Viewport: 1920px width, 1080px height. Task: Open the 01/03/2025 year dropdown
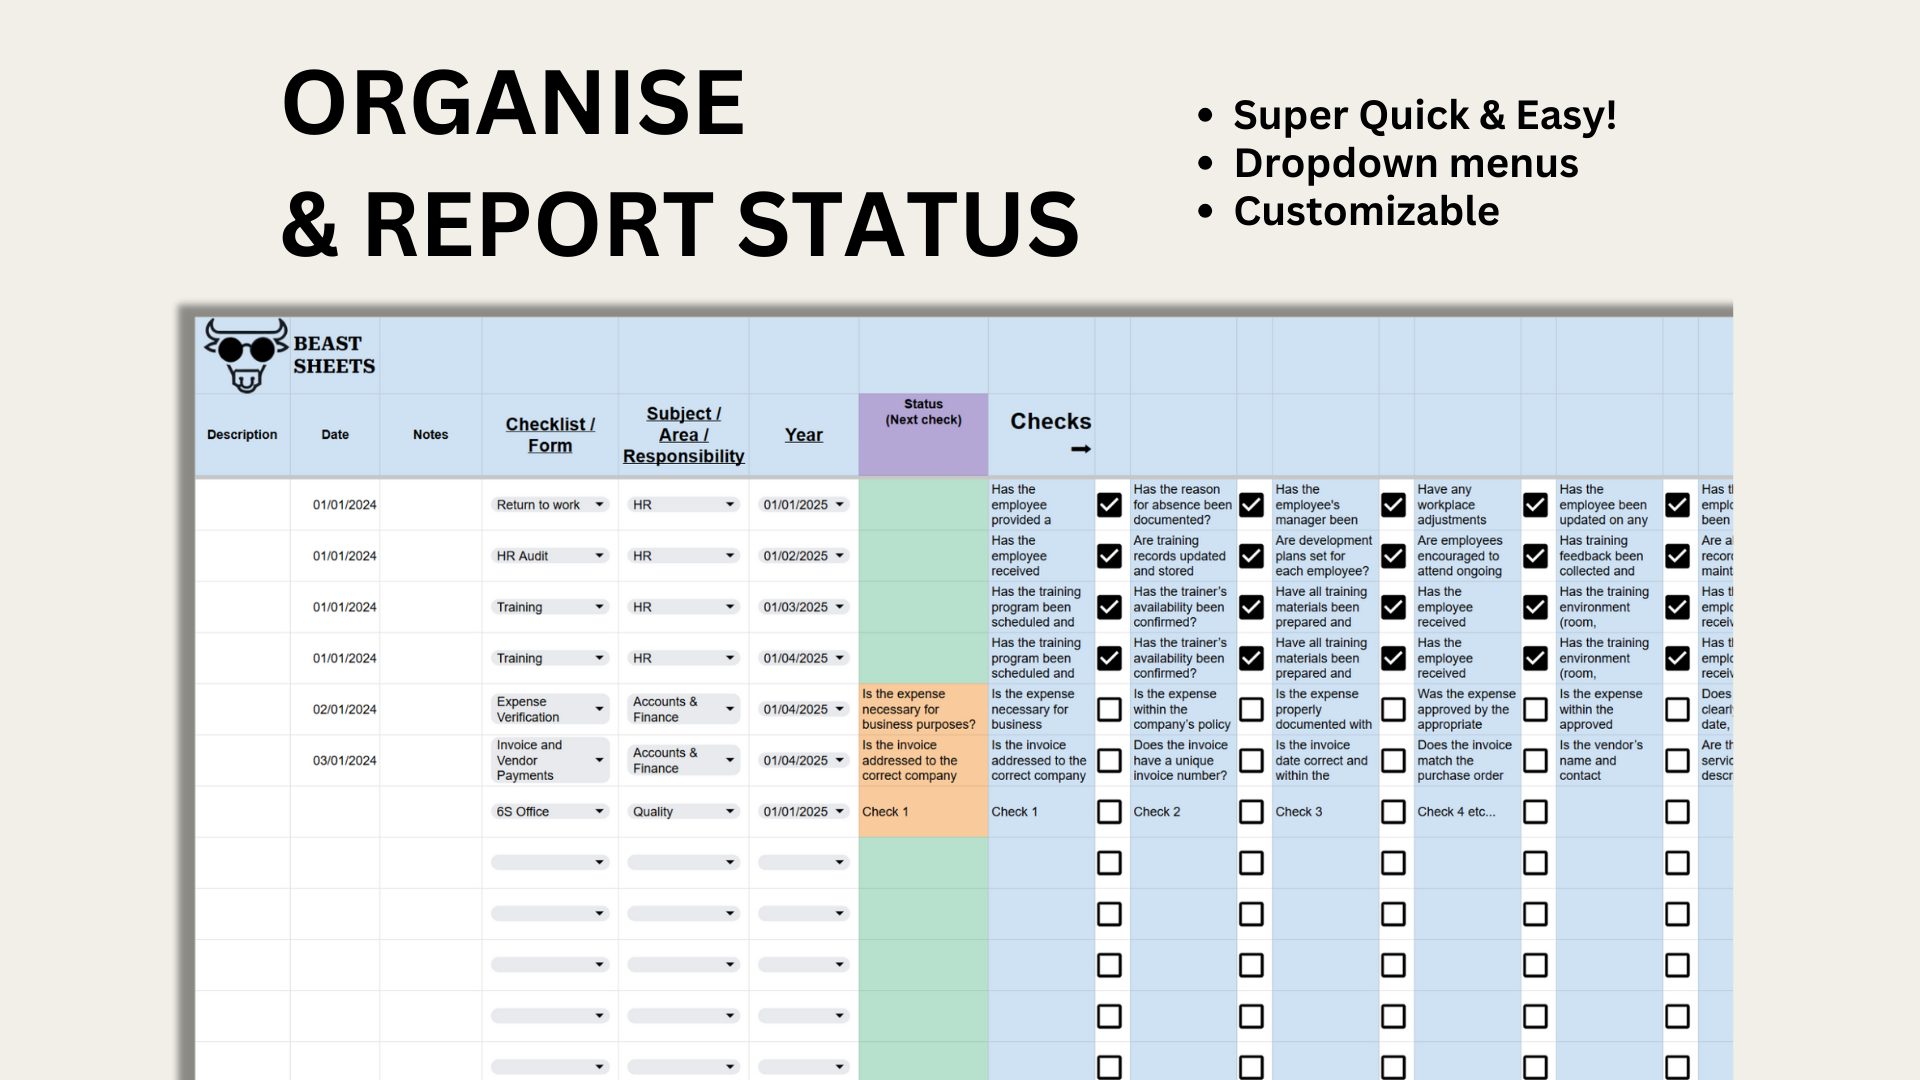coord(839,607)
